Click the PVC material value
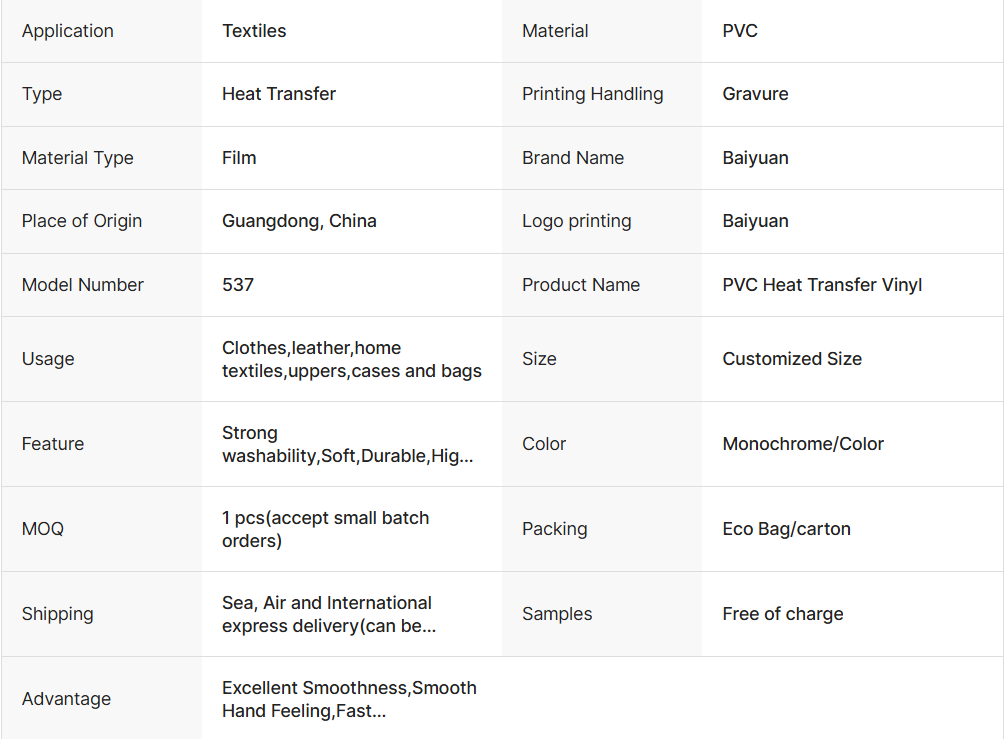Screen dimensions: 1005x739 (740, 31)
